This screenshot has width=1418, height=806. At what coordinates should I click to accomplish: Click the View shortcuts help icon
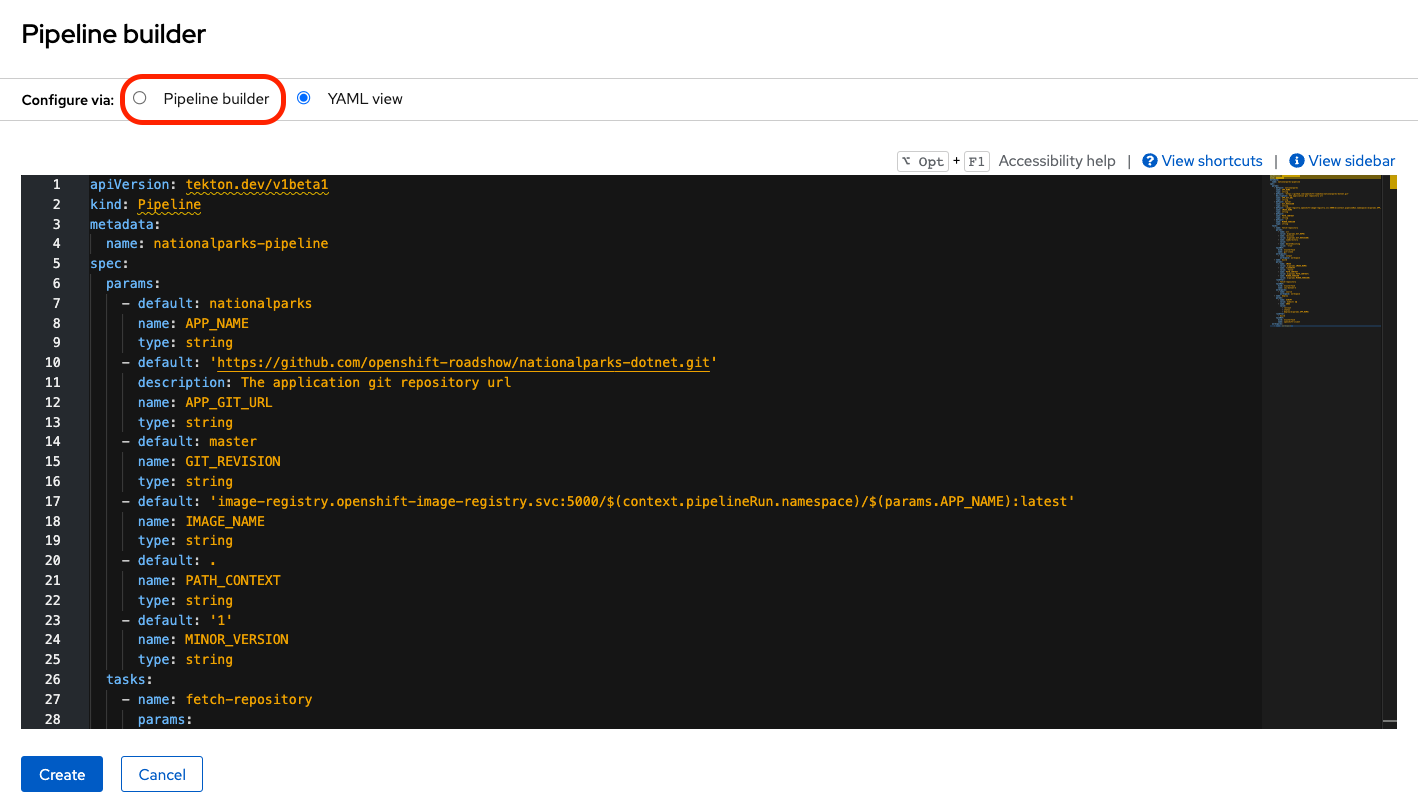1150,161
